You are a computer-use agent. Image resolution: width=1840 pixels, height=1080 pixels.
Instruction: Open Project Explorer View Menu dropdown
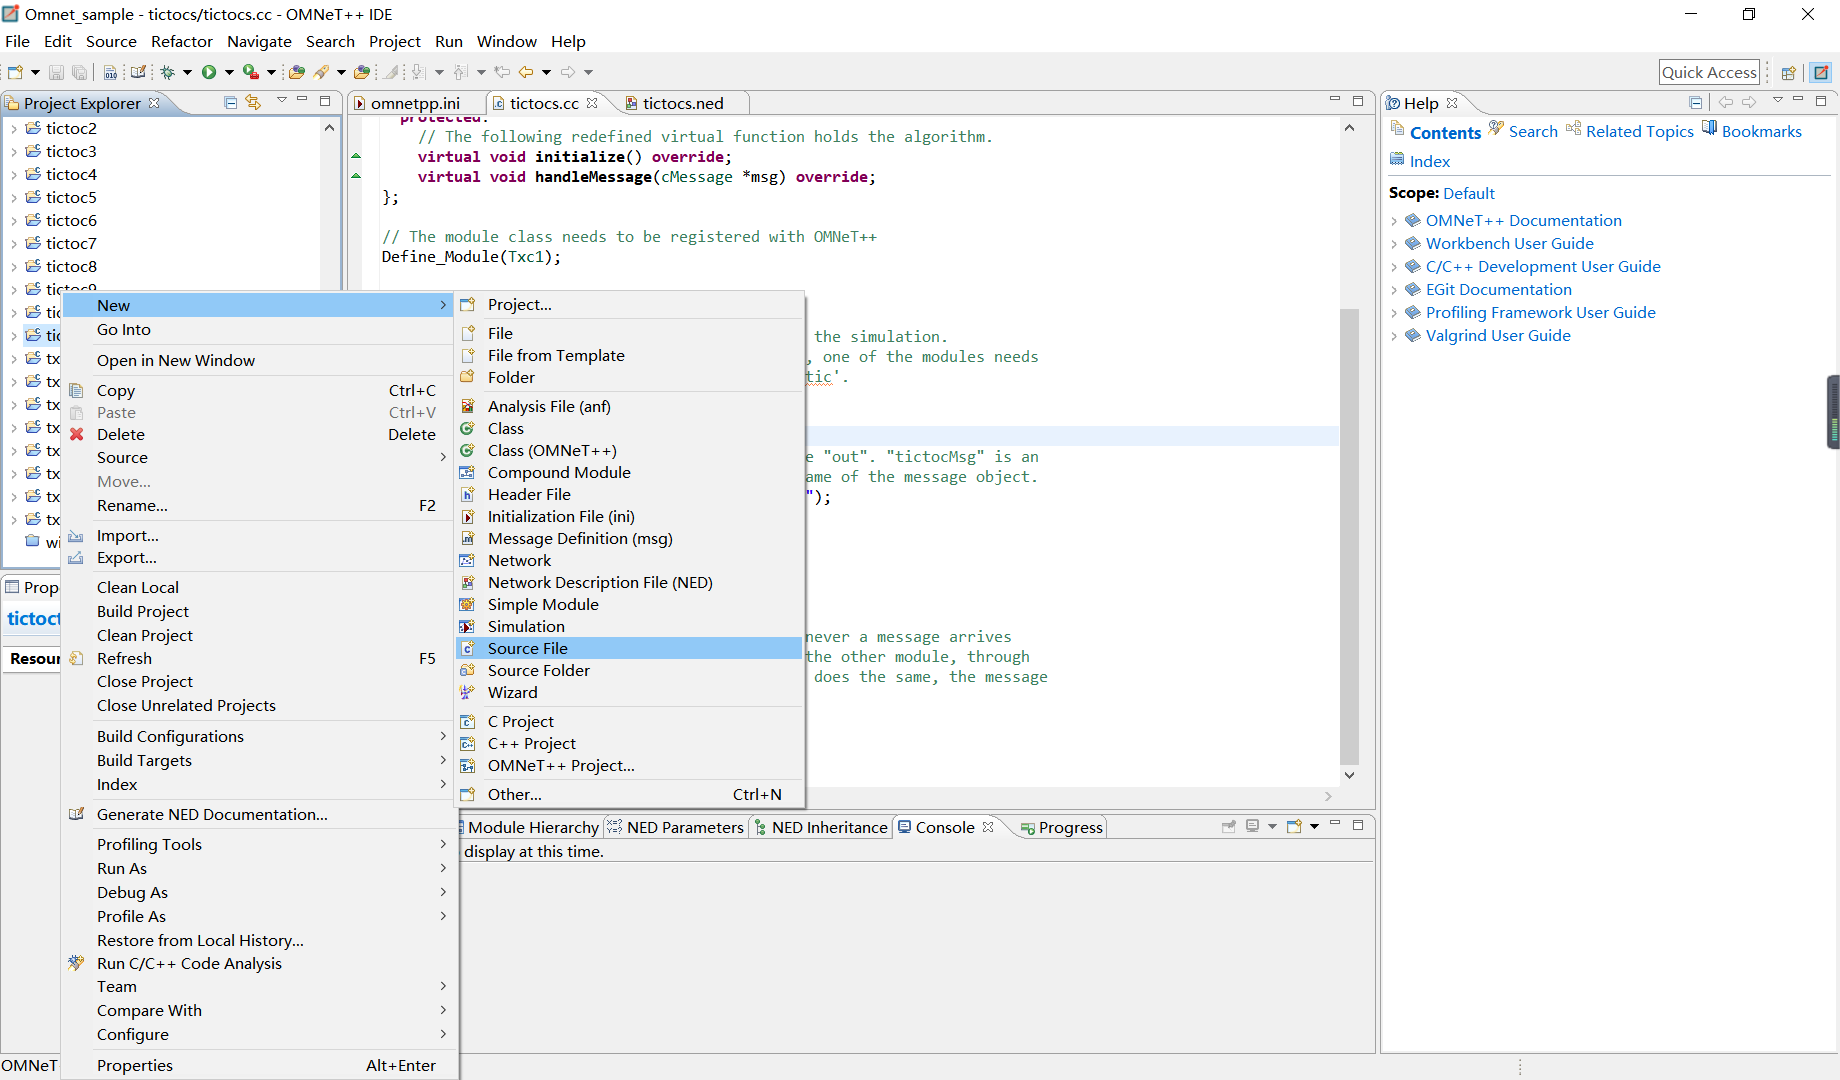pyautogui.click(x=282, y=100)
